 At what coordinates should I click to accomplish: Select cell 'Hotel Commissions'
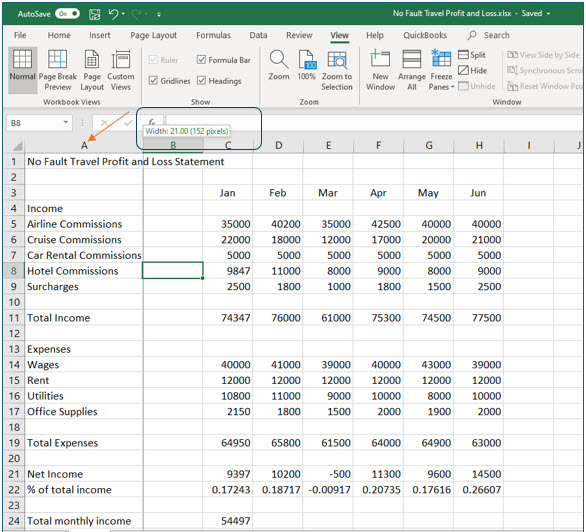click(84, 271)
